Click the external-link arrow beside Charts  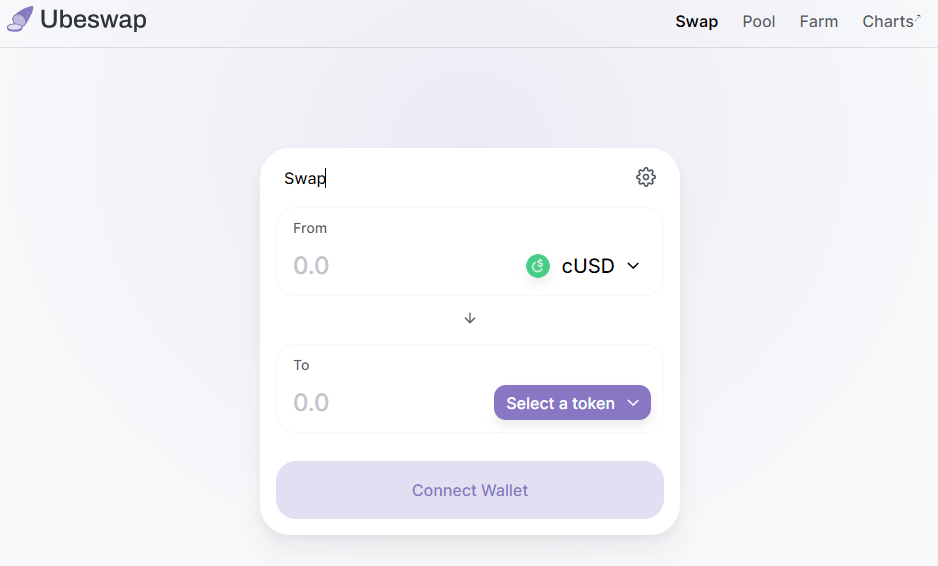click(x=918, y=16)
